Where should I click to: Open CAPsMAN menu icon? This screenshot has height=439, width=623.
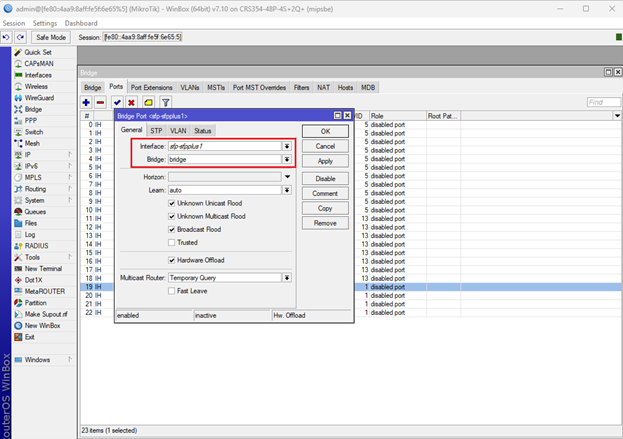(18, 64)
